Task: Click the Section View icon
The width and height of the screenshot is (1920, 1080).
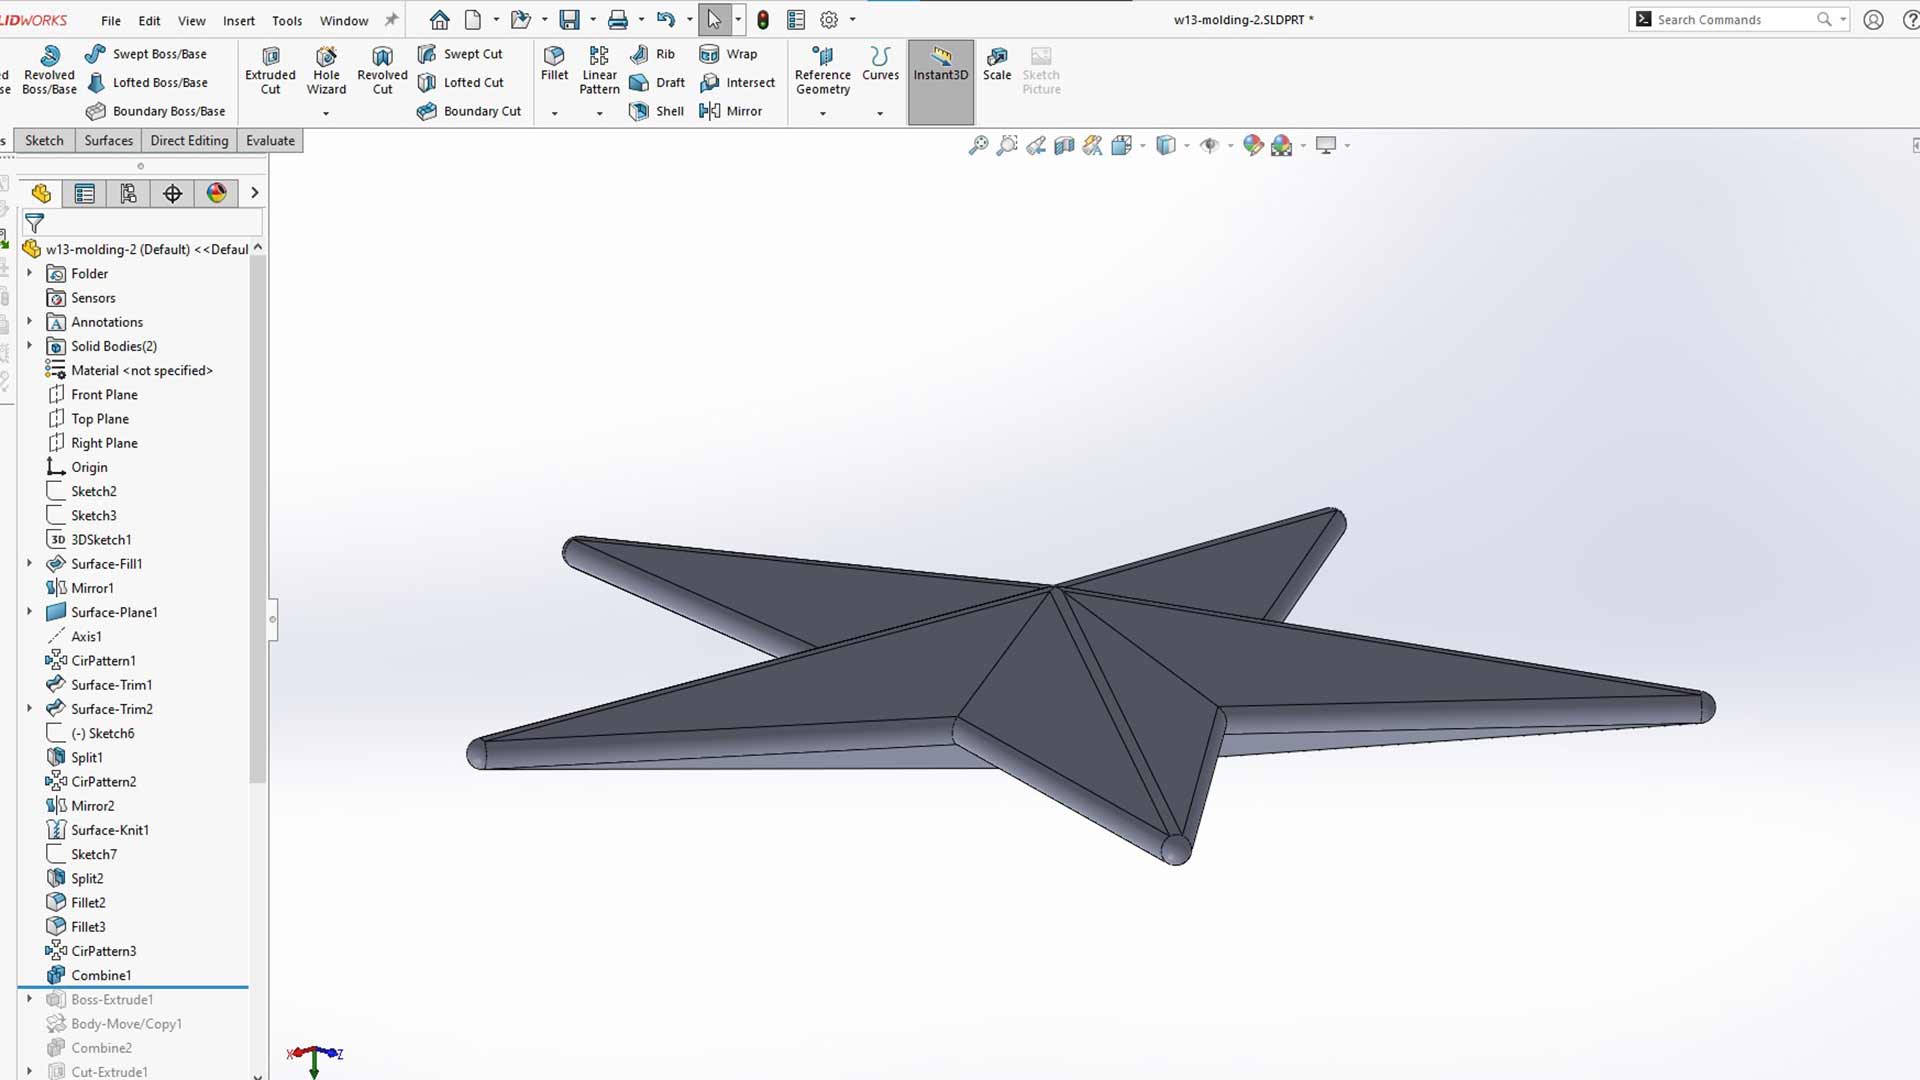Action: click(1064, 146)
